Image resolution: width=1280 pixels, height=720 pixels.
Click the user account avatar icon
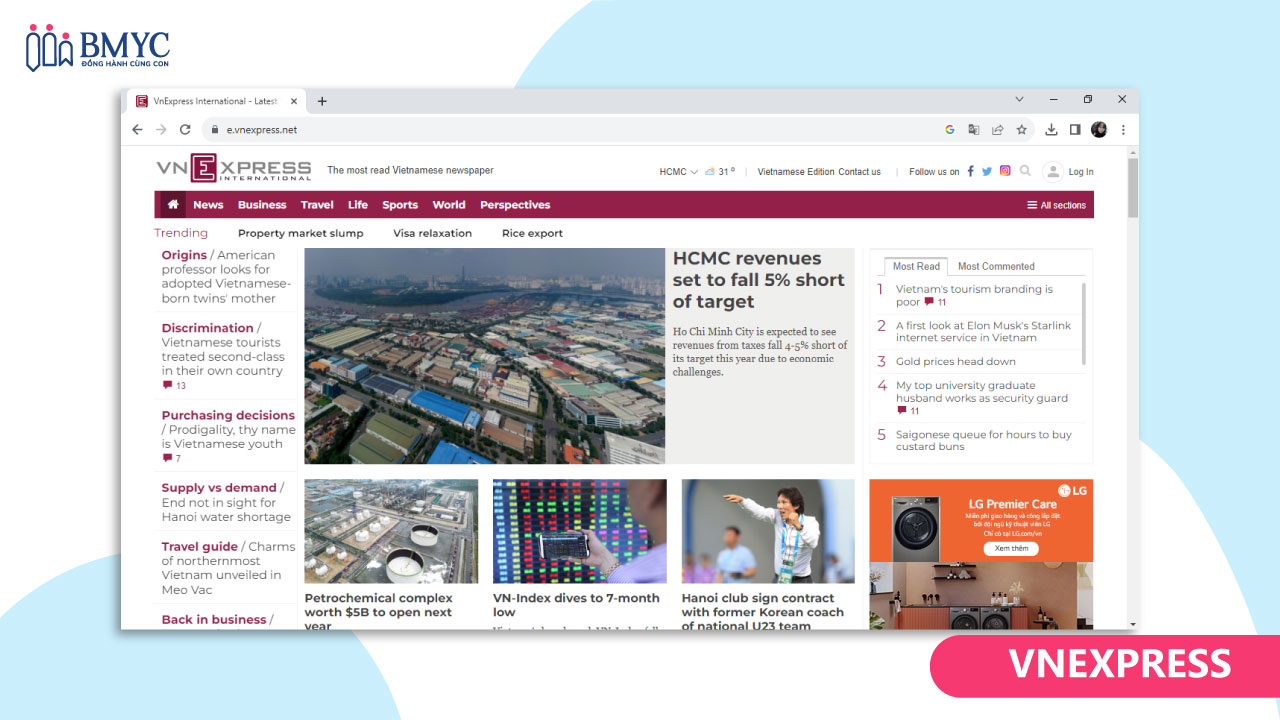[x=1053, y=171]
